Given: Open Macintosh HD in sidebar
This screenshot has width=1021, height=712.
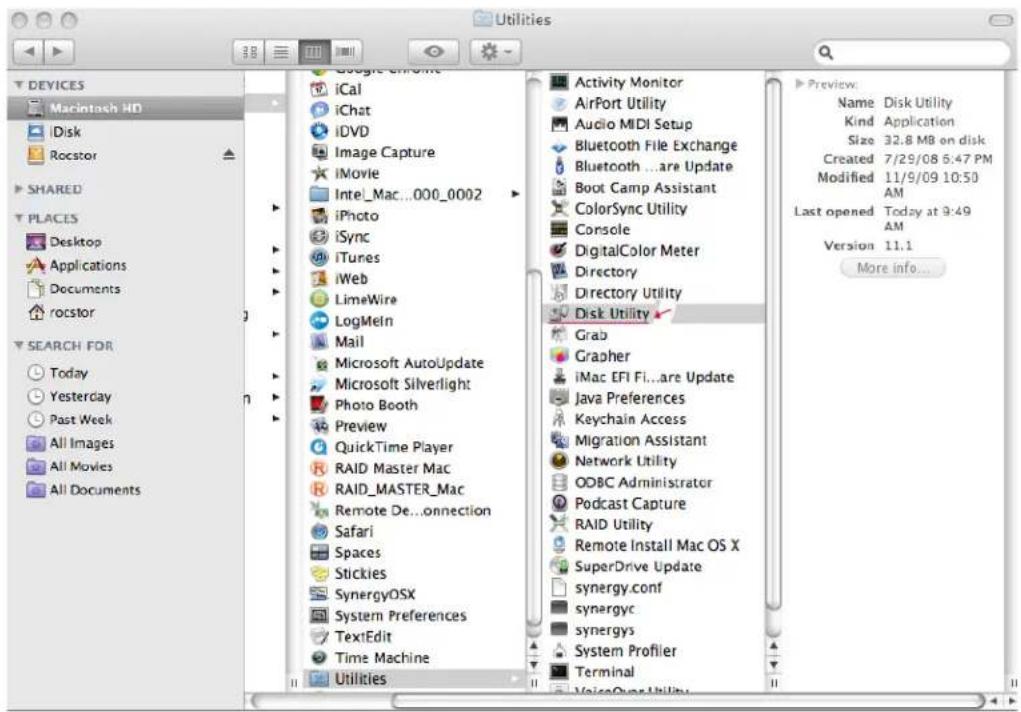Looking at the screenshot, I should (125, 107).
